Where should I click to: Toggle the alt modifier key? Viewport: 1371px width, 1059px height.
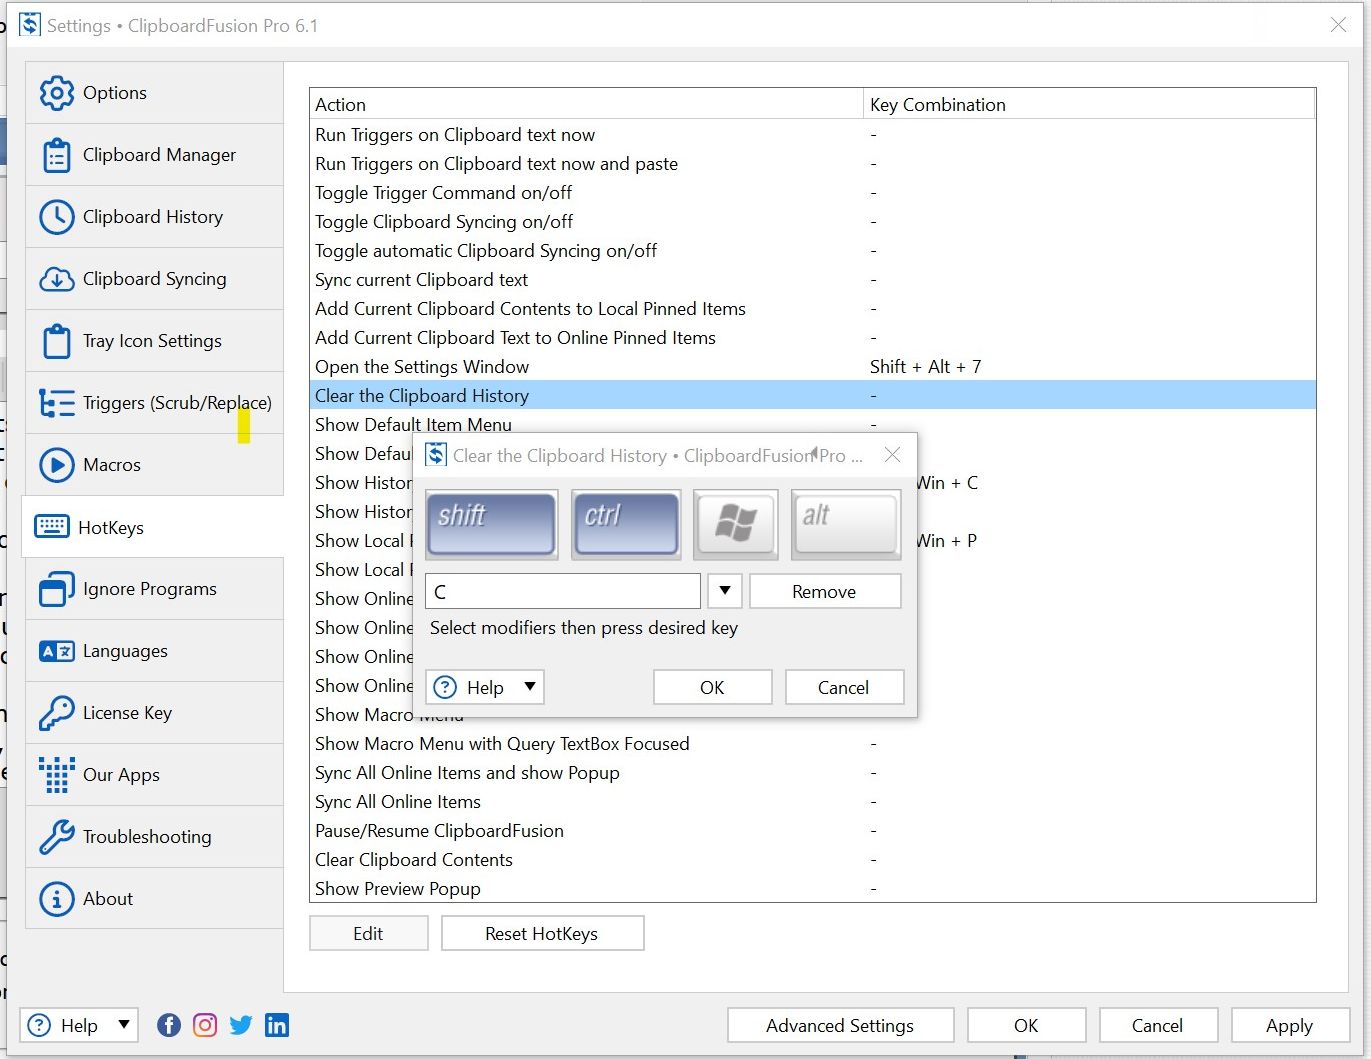pyautogui.click(x=846, y=524)
